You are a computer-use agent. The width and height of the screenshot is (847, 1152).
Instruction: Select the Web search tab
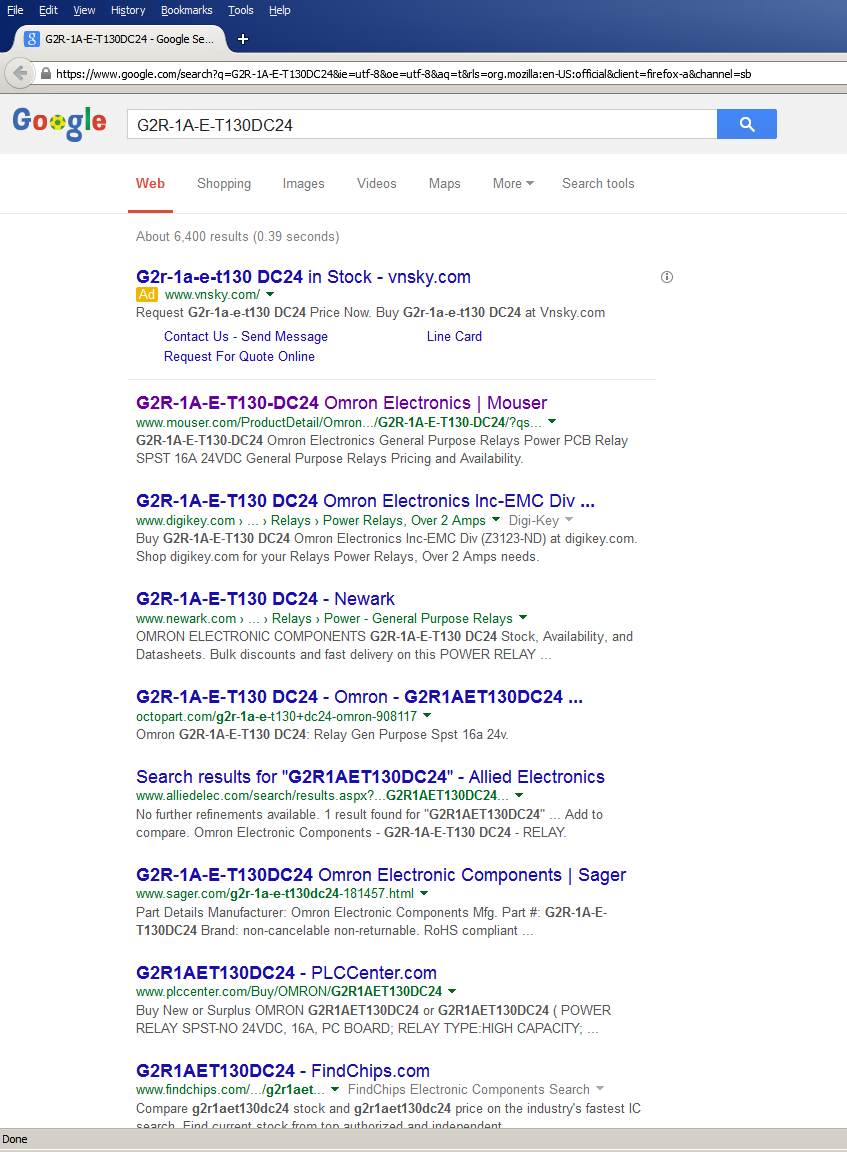(150, 184)
